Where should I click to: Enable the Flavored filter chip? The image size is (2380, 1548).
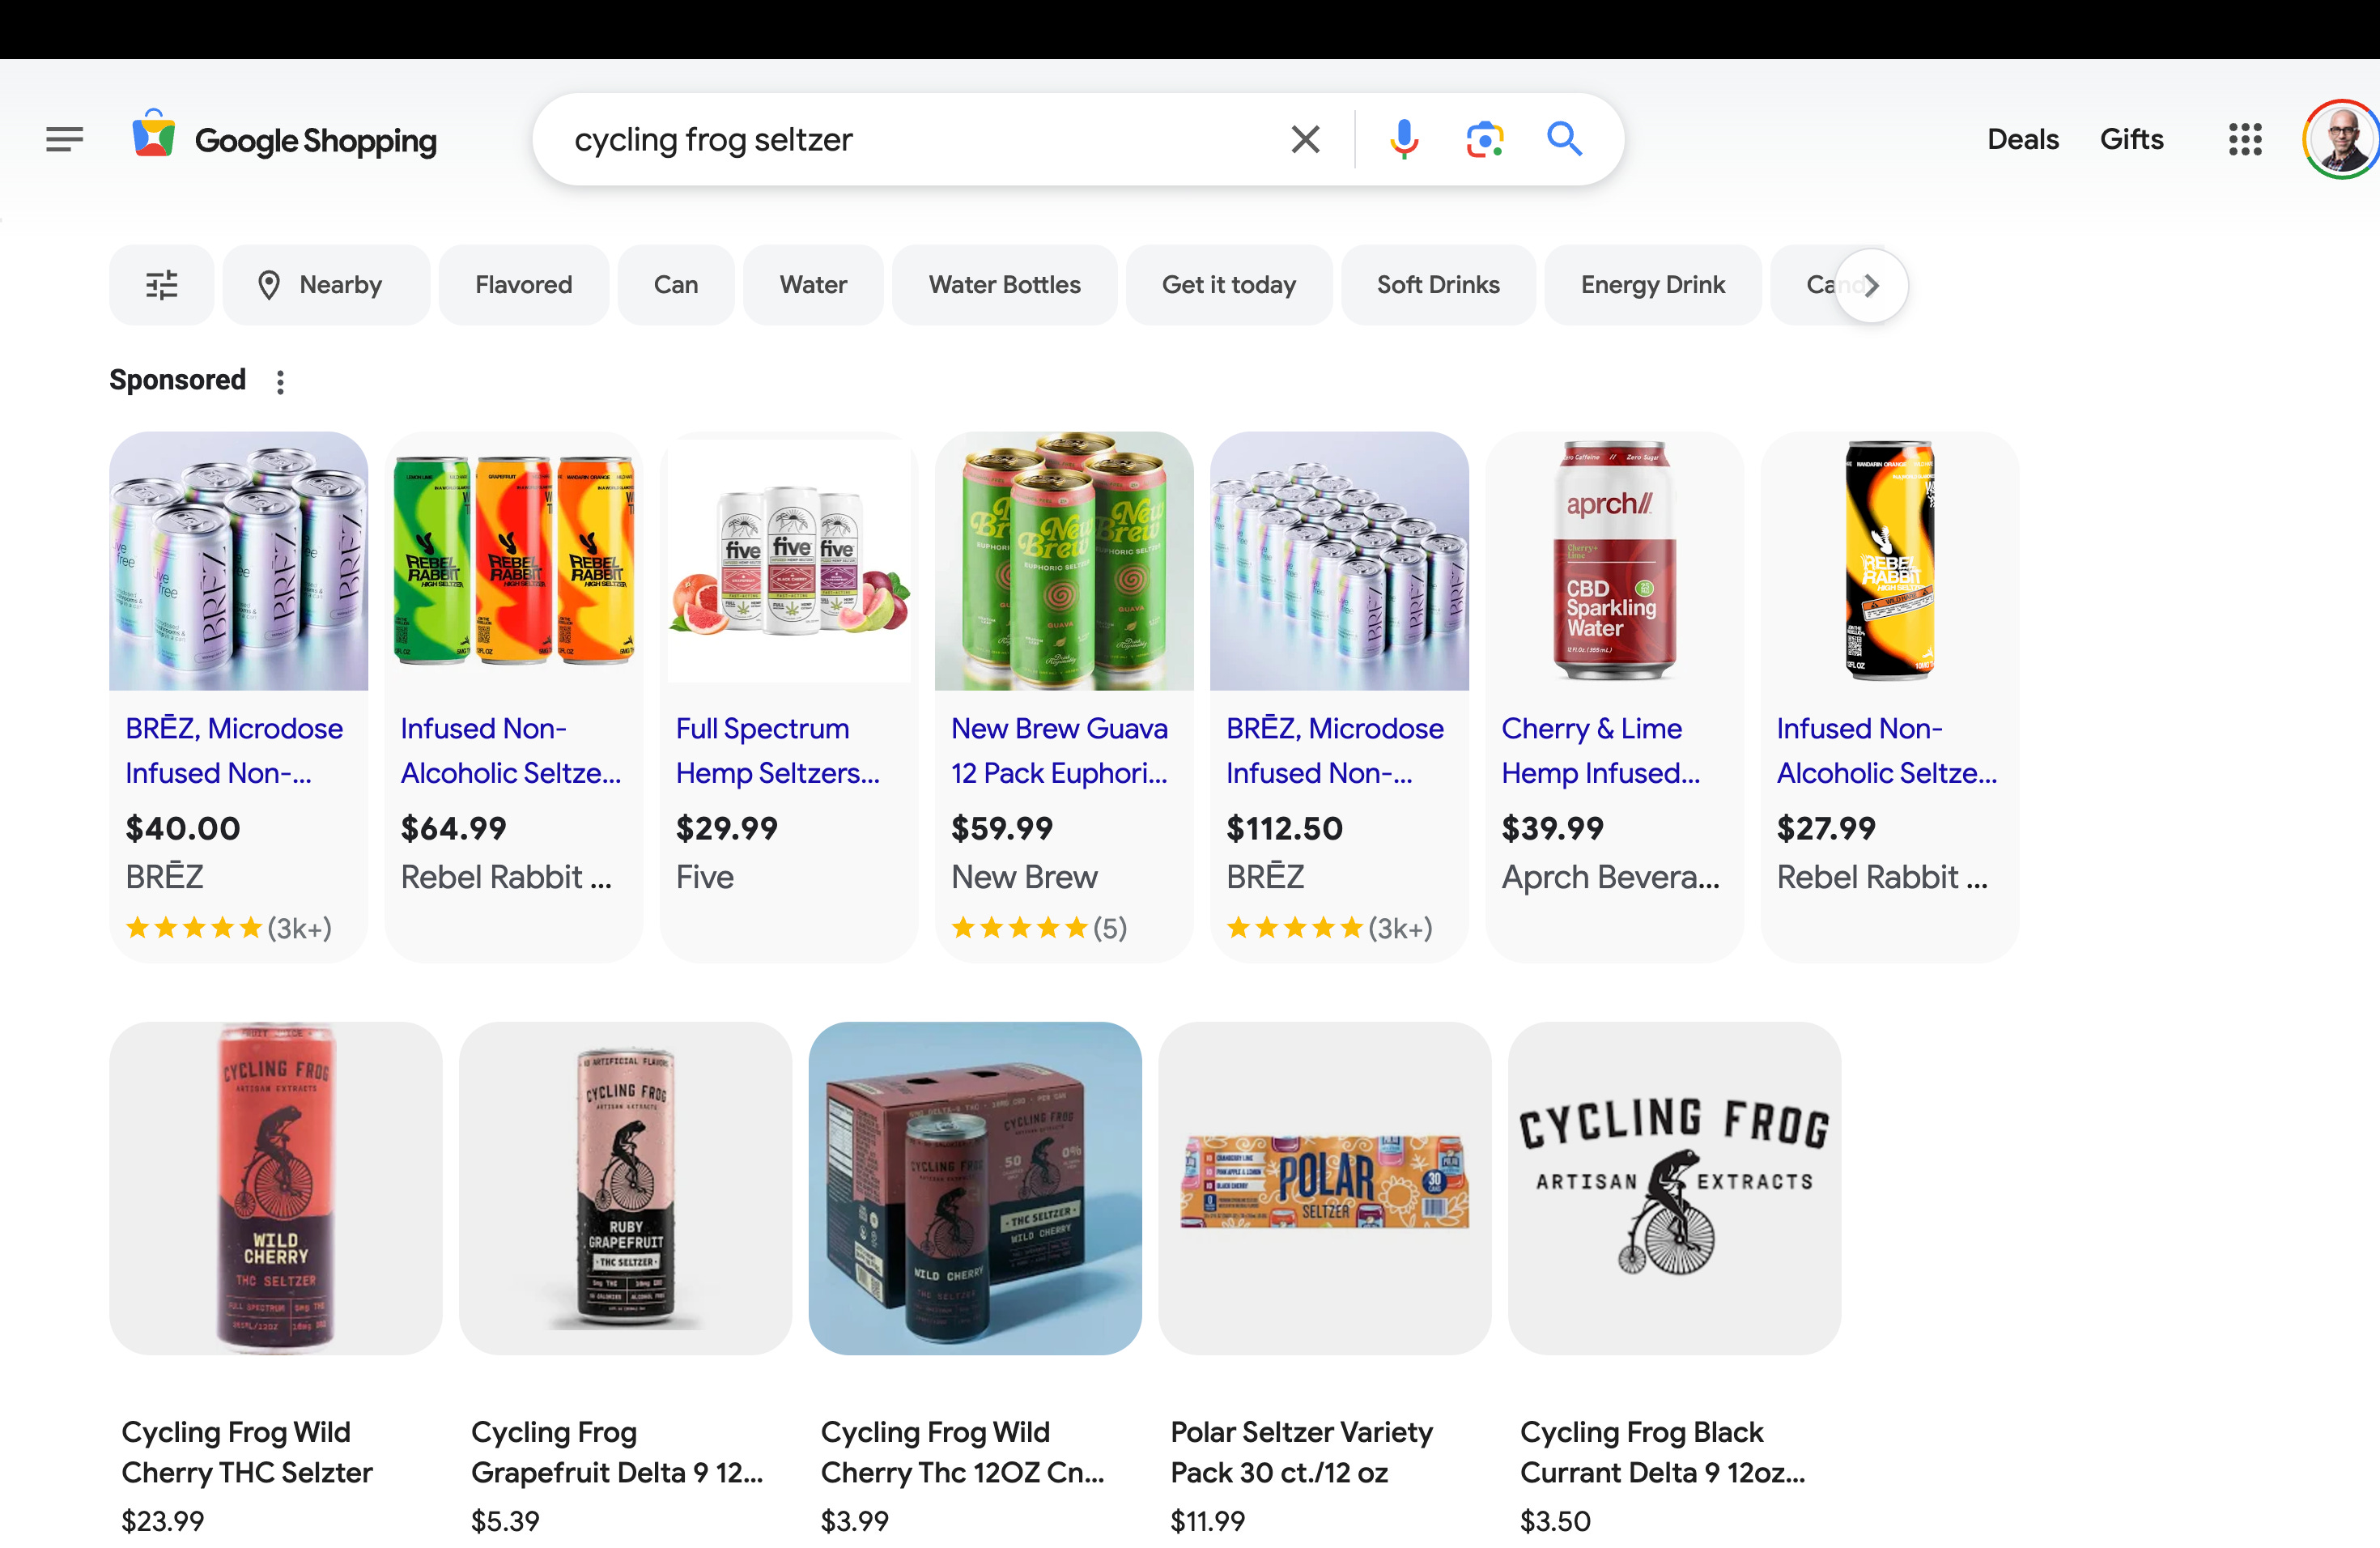pyautogui.click(x=523, y=285)
